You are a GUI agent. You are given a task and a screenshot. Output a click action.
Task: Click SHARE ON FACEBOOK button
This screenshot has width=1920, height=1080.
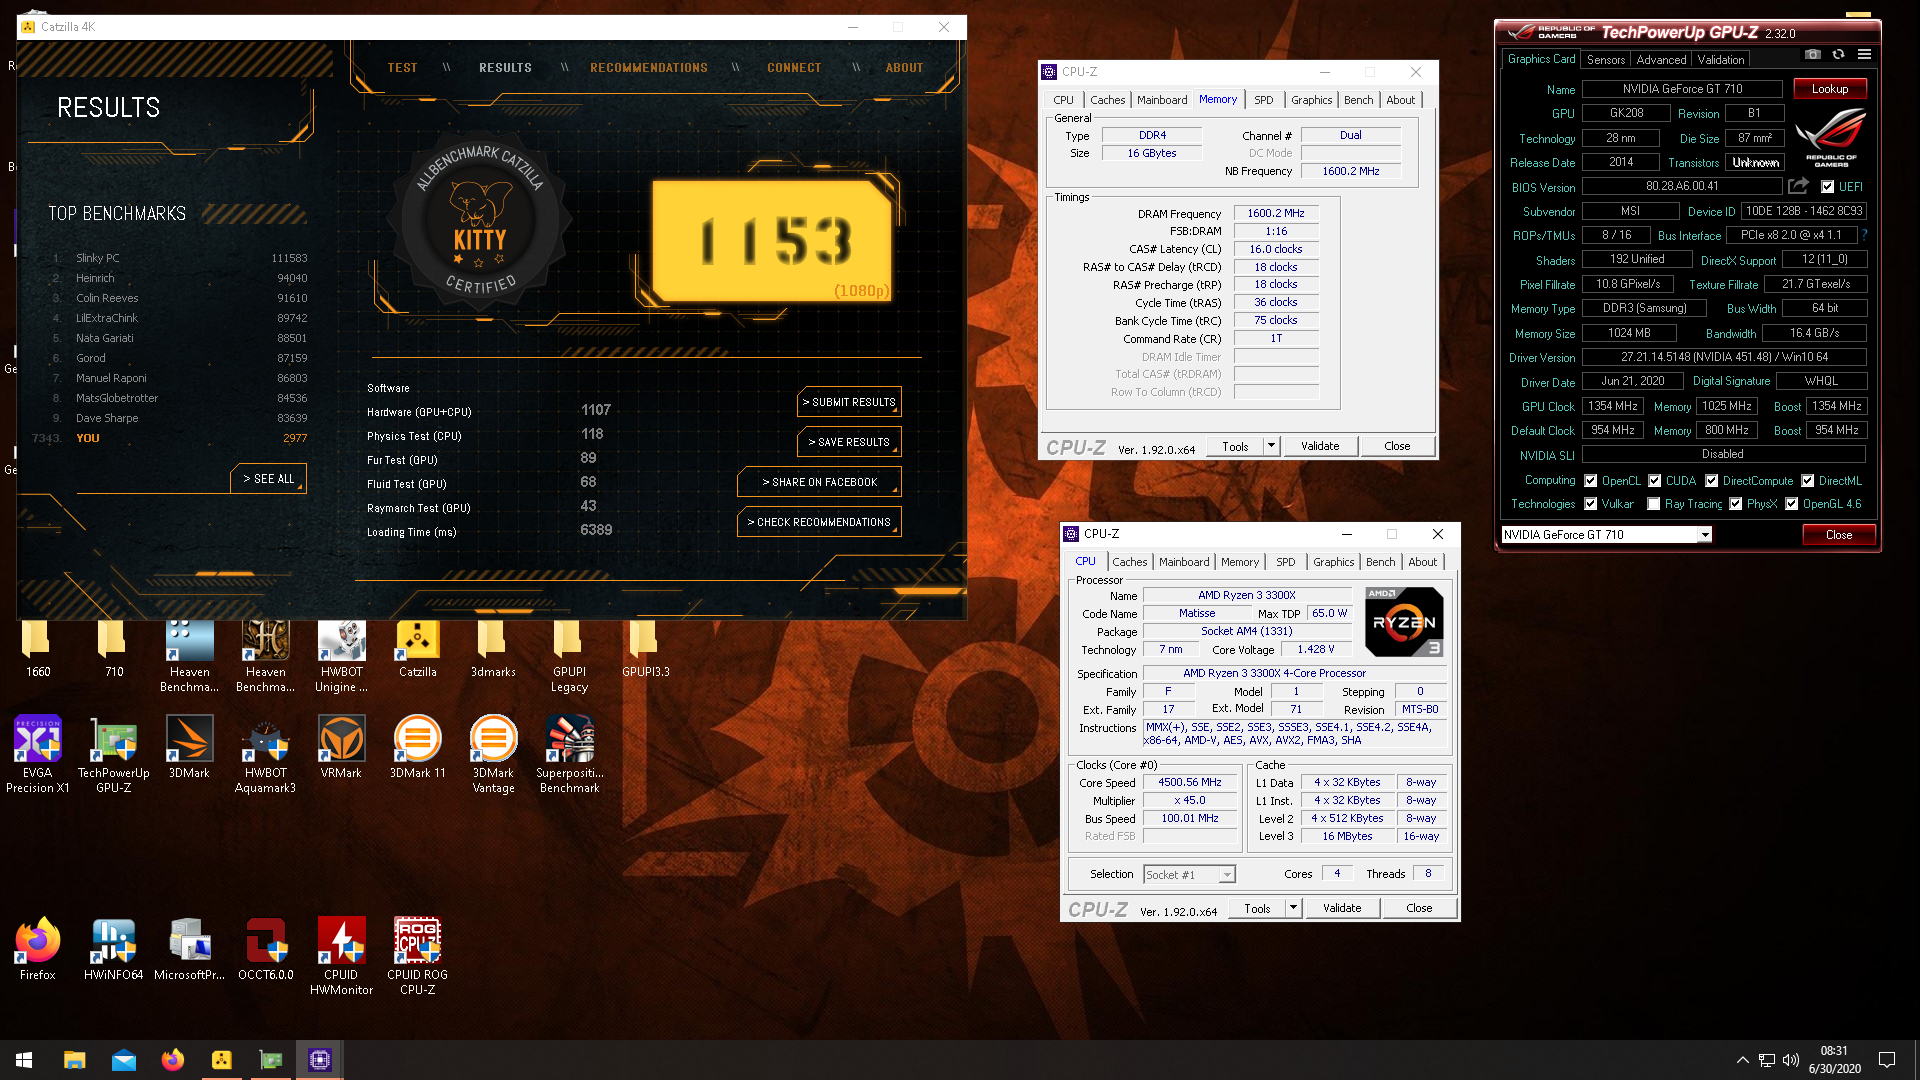click(819, 482)
